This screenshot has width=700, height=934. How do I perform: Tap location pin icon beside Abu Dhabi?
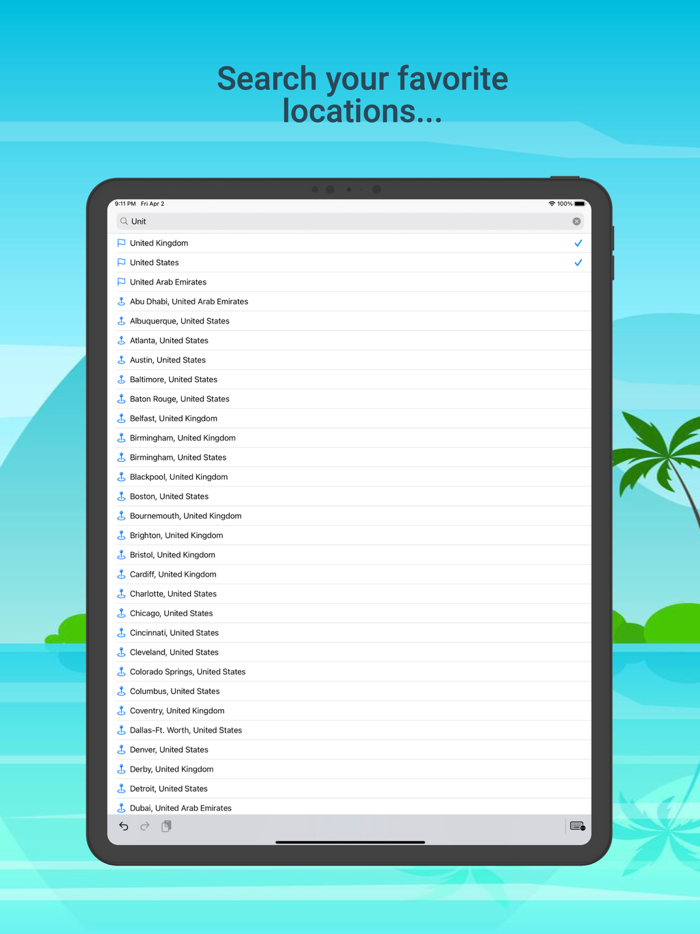click(x=121, y=301)
